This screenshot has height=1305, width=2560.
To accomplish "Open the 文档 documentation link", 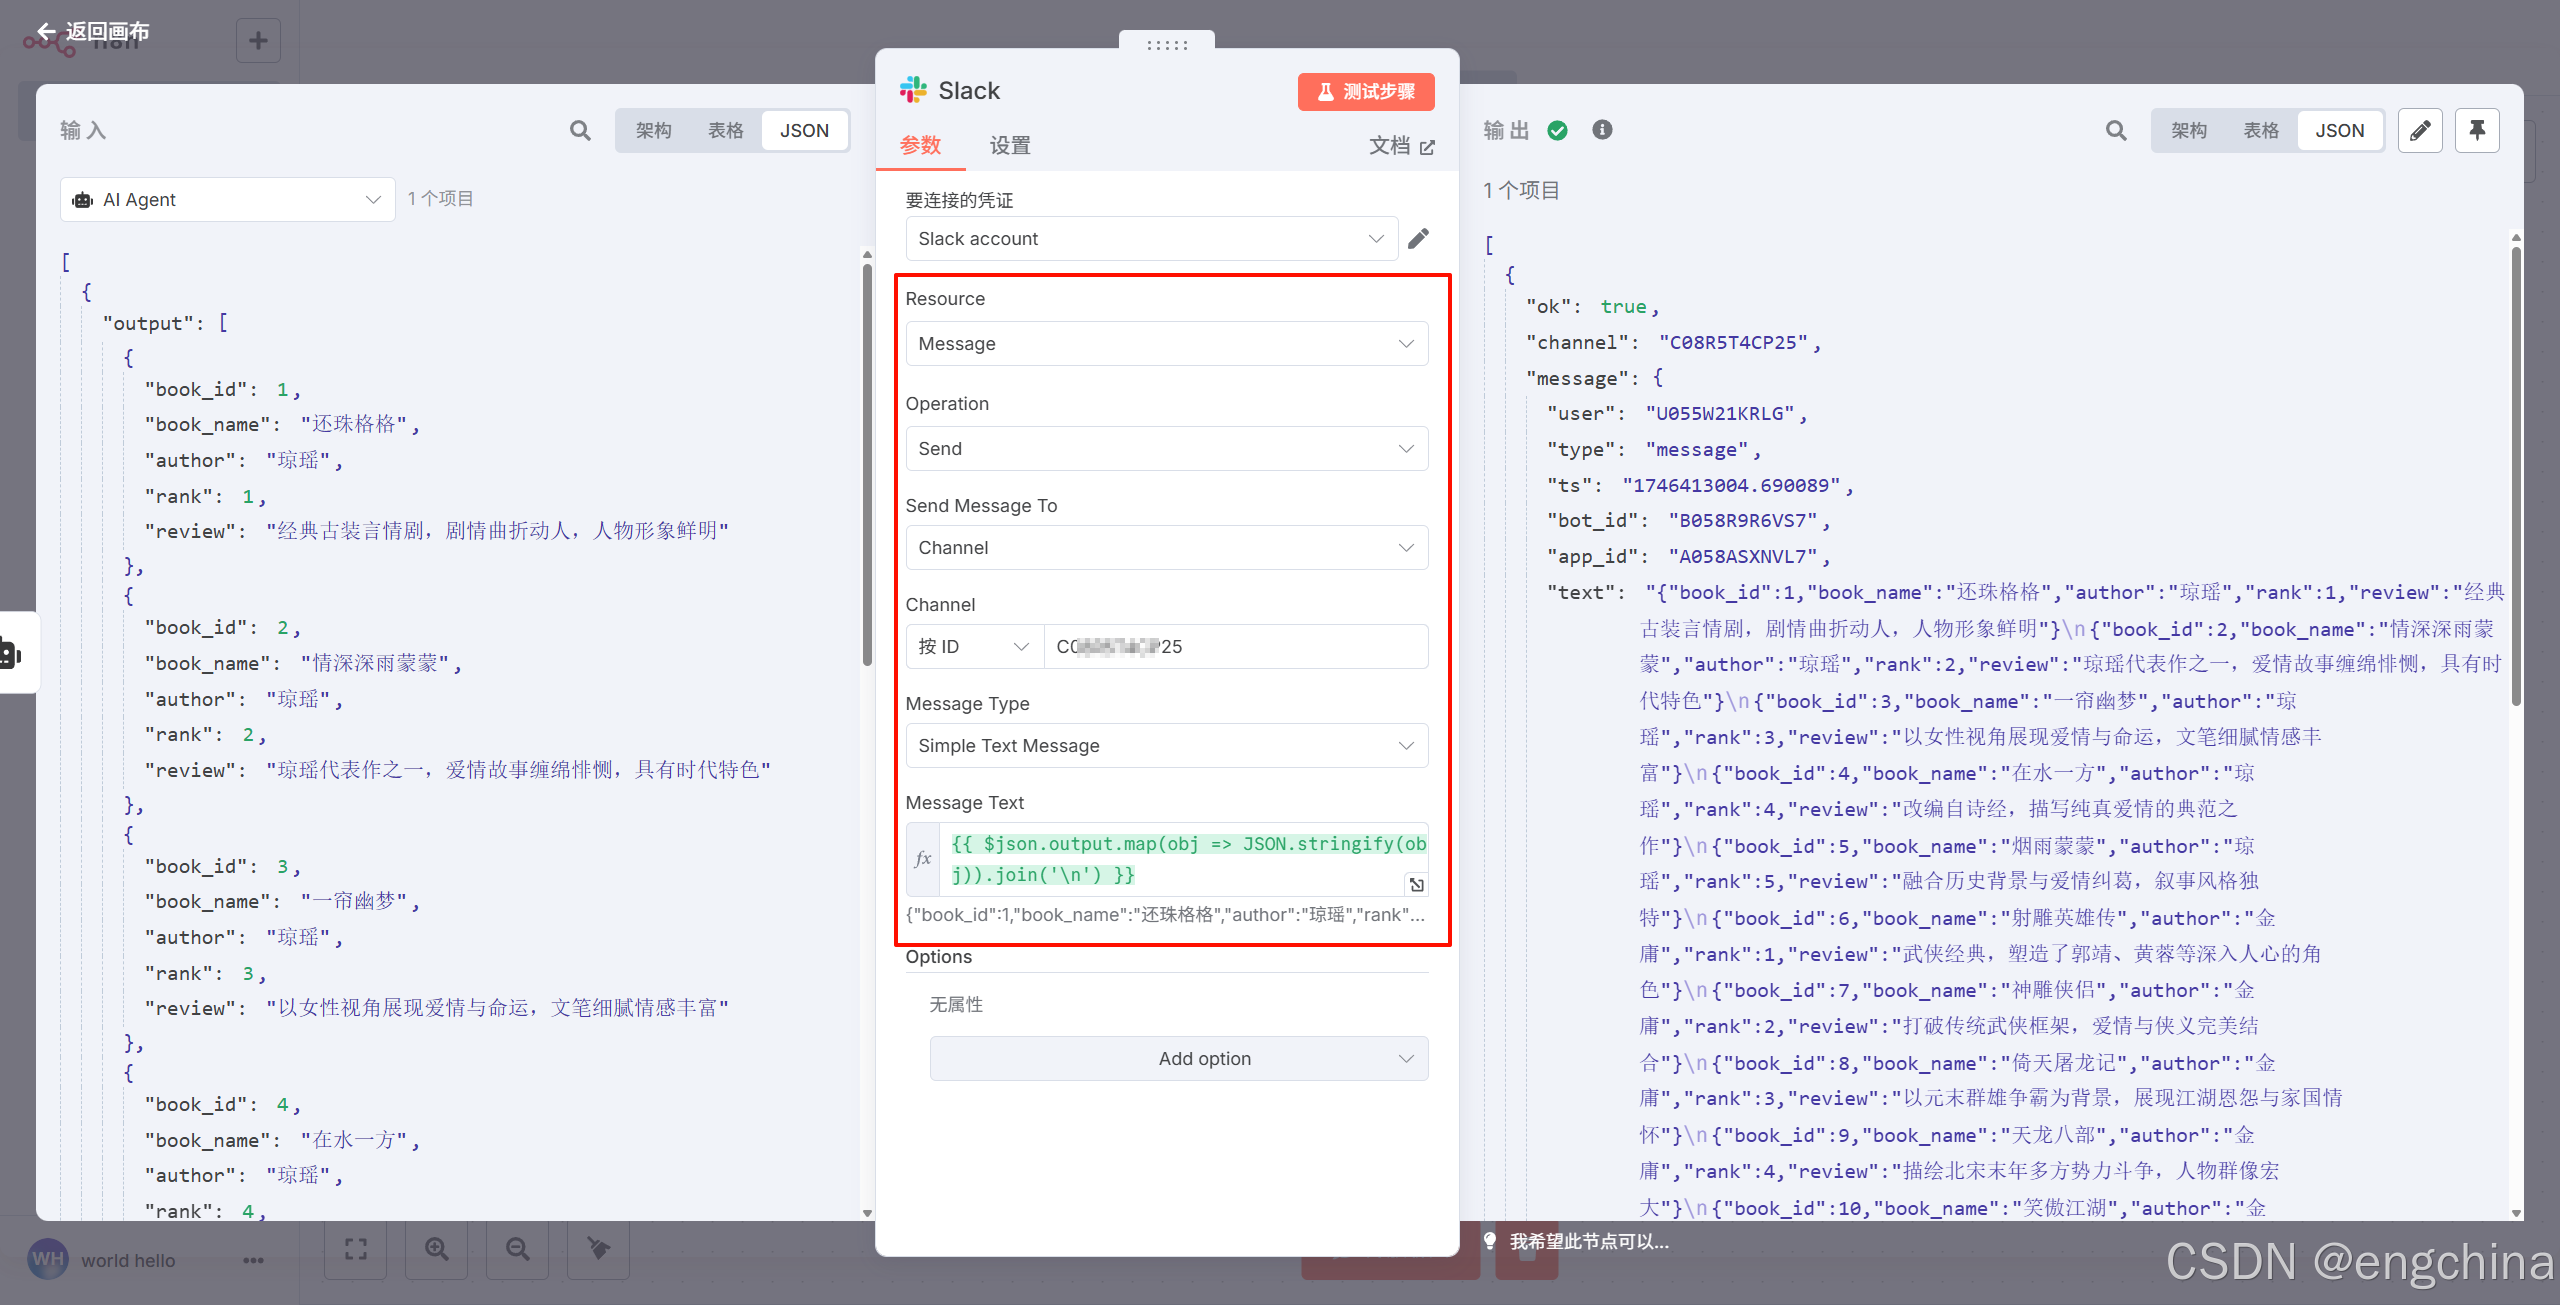I will tap(1401, 147).
